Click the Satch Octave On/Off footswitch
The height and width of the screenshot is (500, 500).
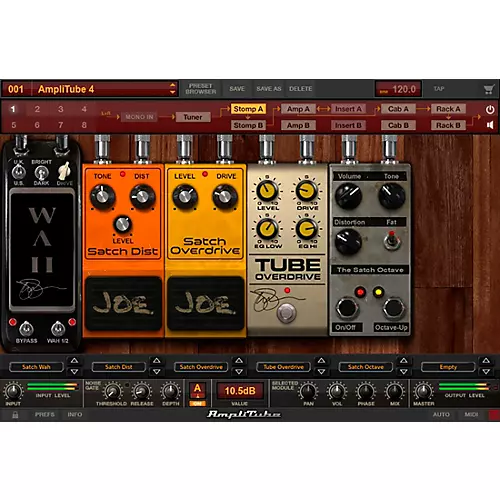(347, 308)
